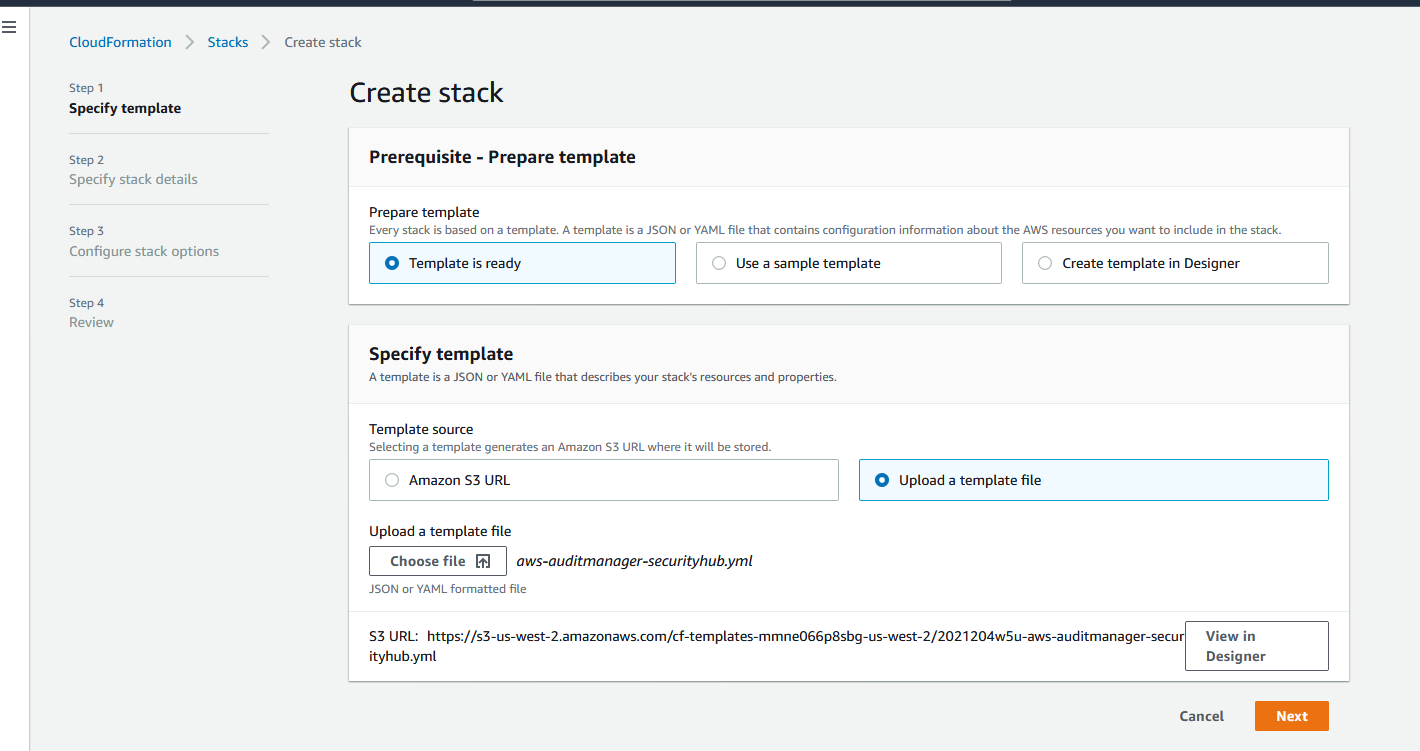
Task: Select Step 2 Specify stack details
Action: (x=133, y=170)
